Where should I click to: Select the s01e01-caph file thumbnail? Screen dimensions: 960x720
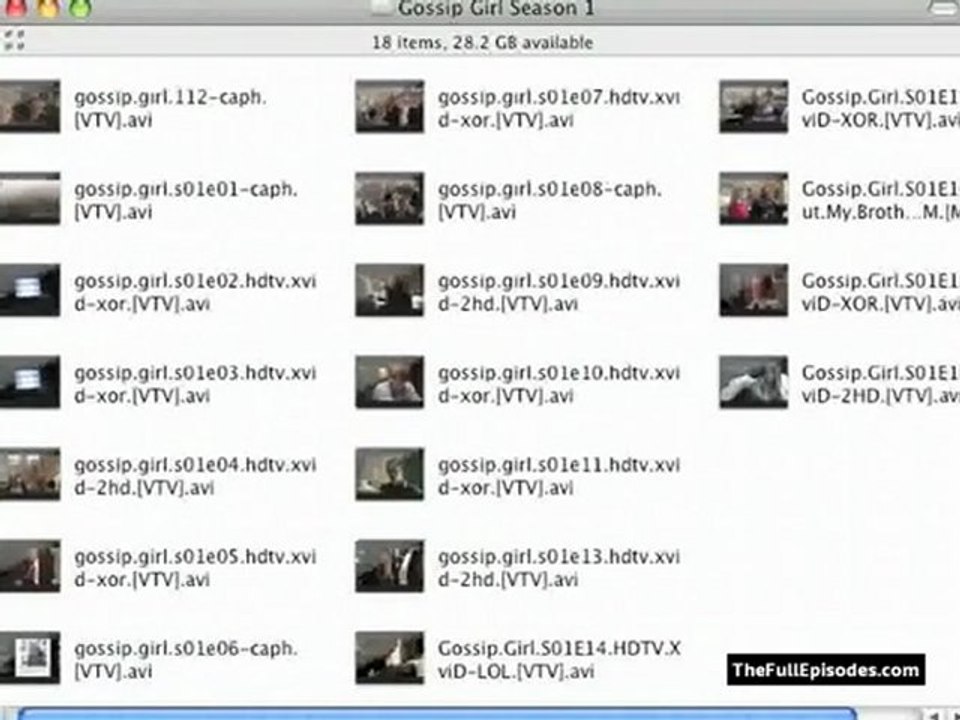(29, 198)
